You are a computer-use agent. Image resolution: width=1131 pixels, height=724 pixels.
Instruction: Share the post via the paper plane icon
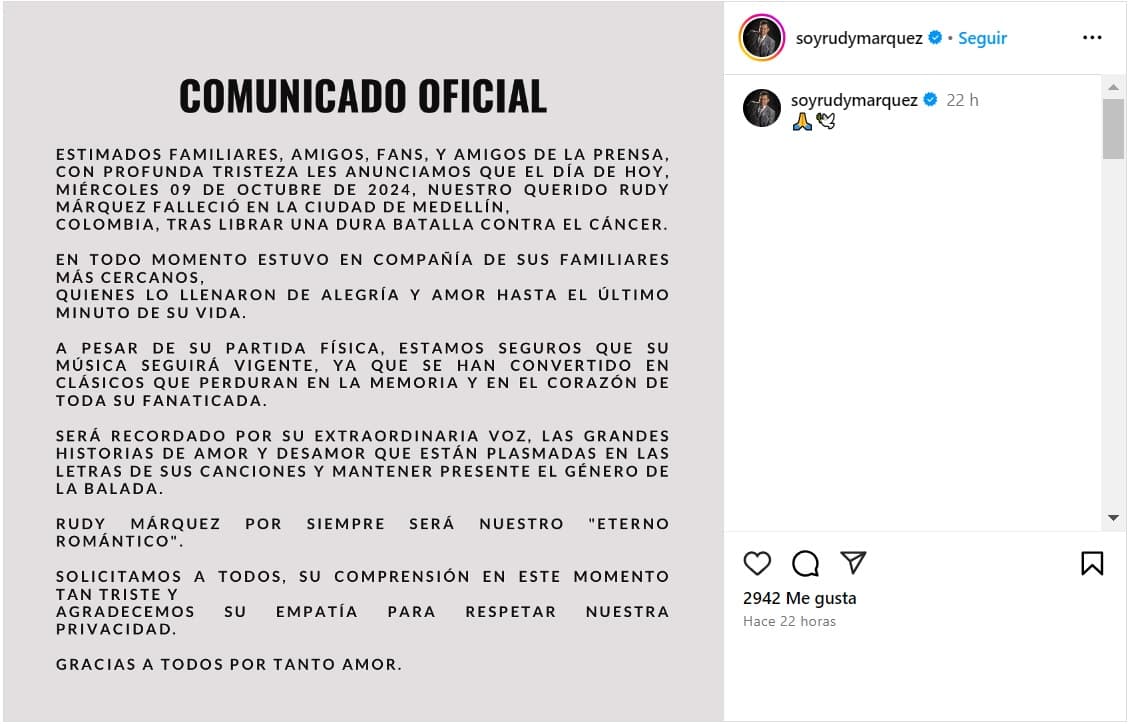[x=853, y=563]
